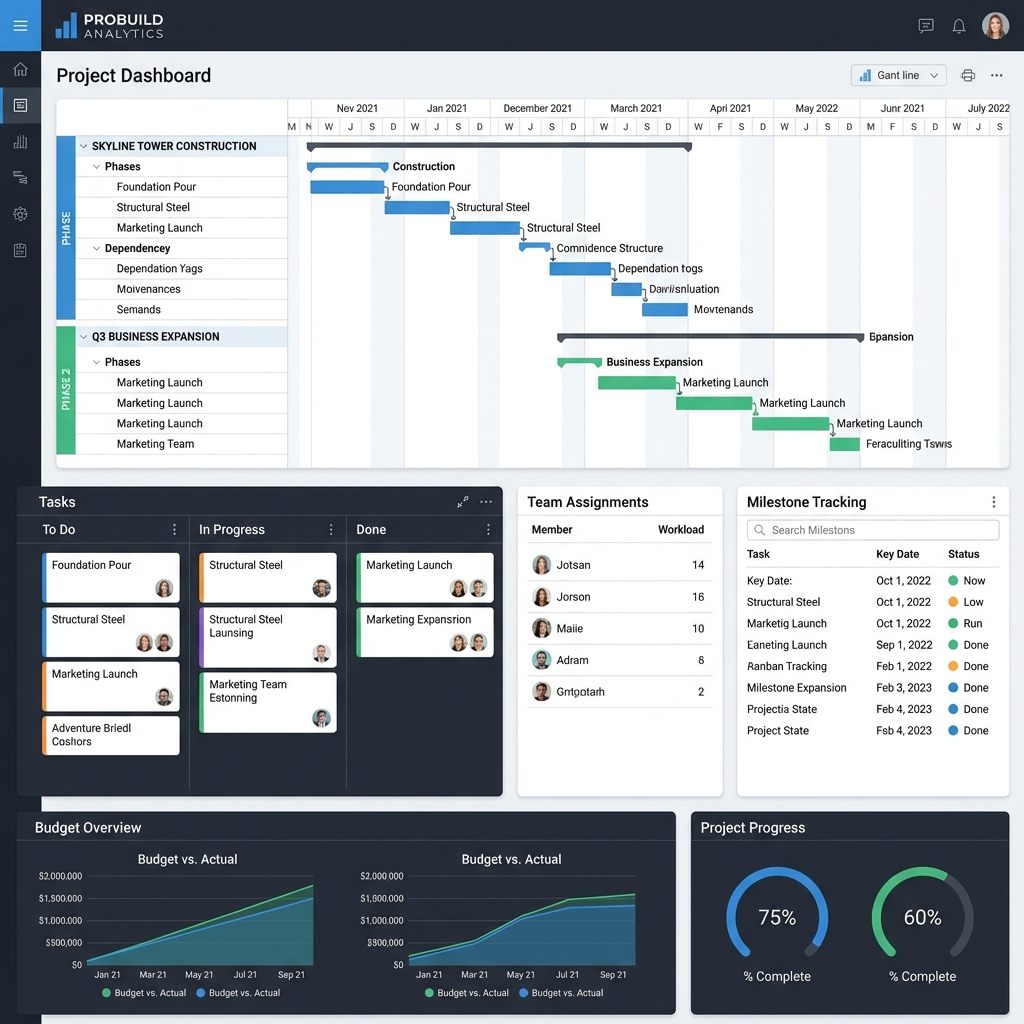Select the workflow icon in the sidebar
Image resolution: width=1024 pixels, height=1024 pixels.
click(x=20, y=177)
